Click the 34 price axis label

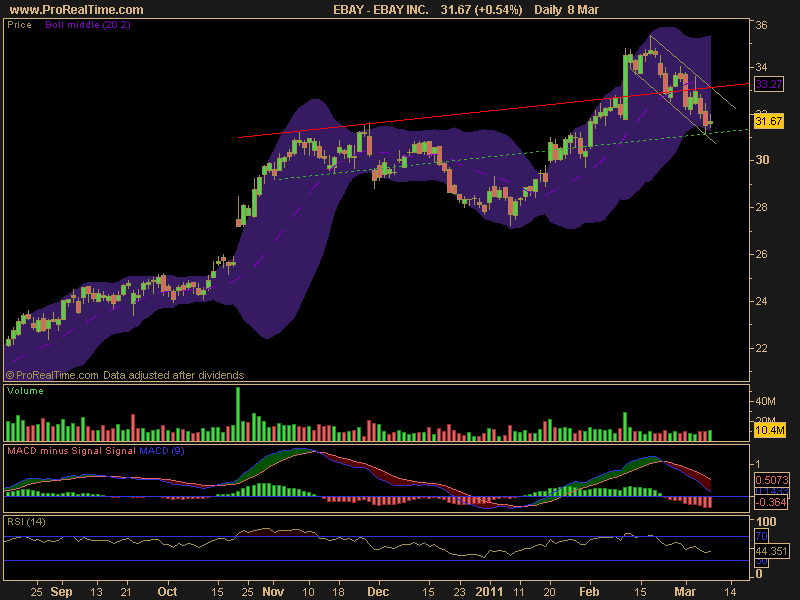tap(761, 67)
